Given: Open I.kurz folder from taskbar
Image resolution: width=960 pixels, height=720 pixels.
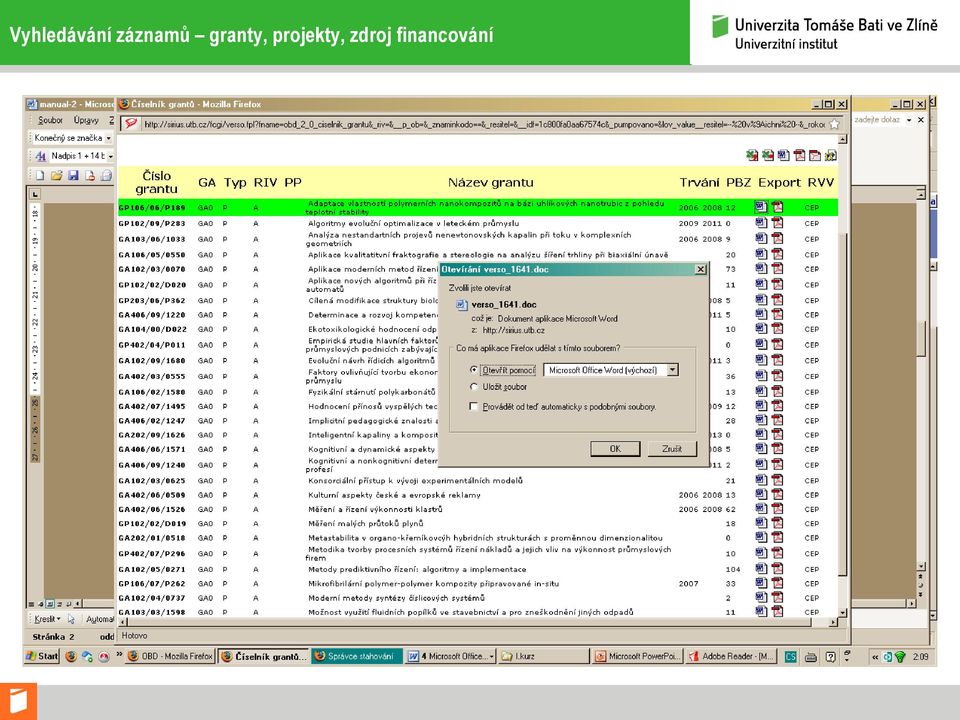Looking at the screenshot, I should pos(544,656).
